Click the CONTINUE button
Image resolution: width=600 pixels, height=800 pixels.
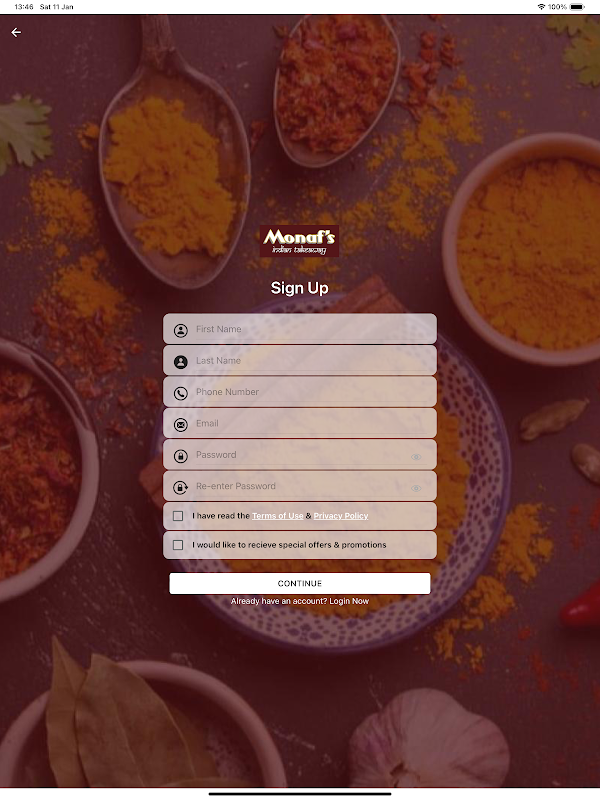(300, 583)
